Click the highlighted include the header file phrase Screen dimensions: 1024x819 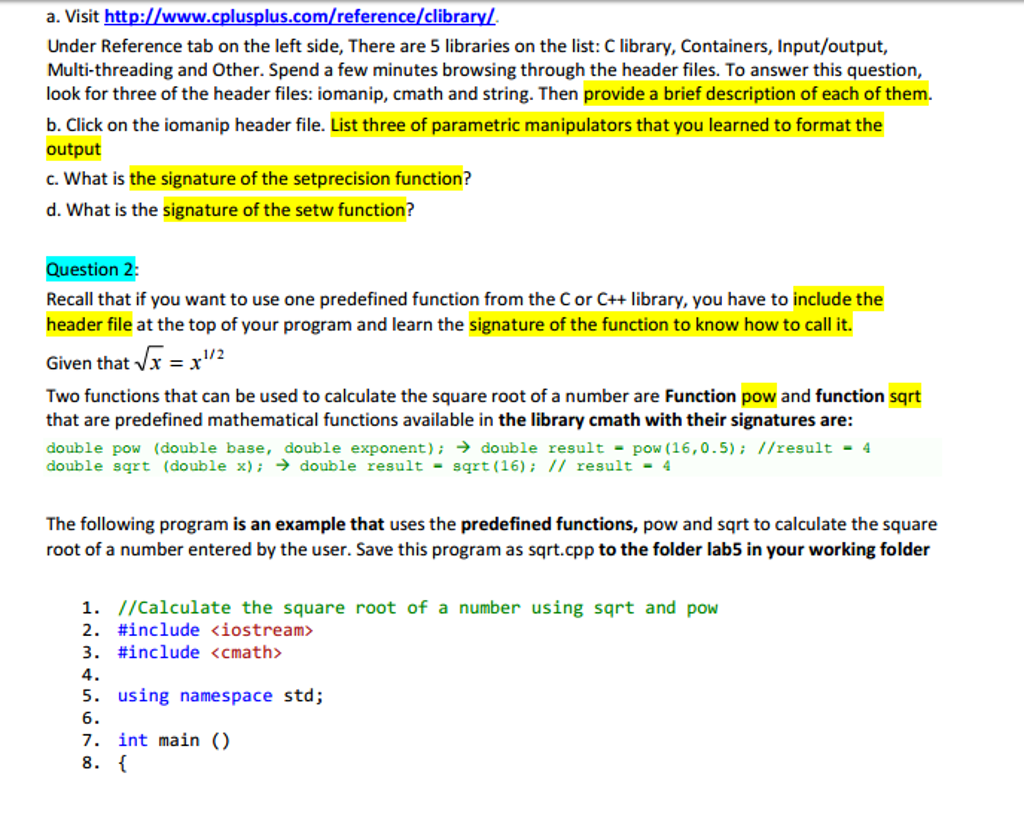click(x=838, y=299)
